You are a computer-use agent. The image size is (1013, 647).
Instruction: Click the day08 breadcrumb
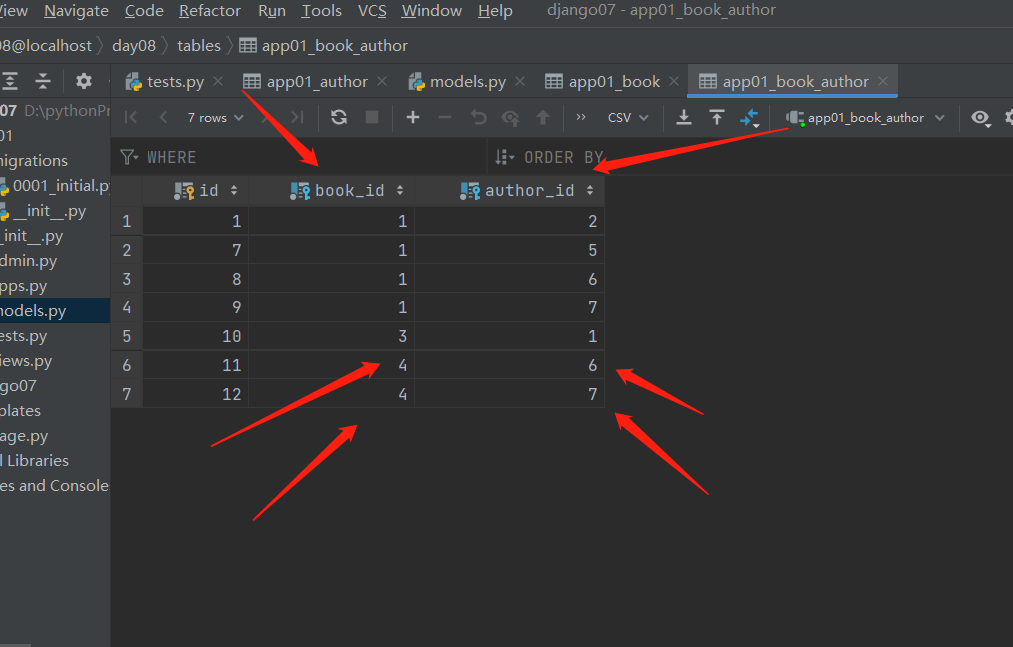(x=134, y=46)
